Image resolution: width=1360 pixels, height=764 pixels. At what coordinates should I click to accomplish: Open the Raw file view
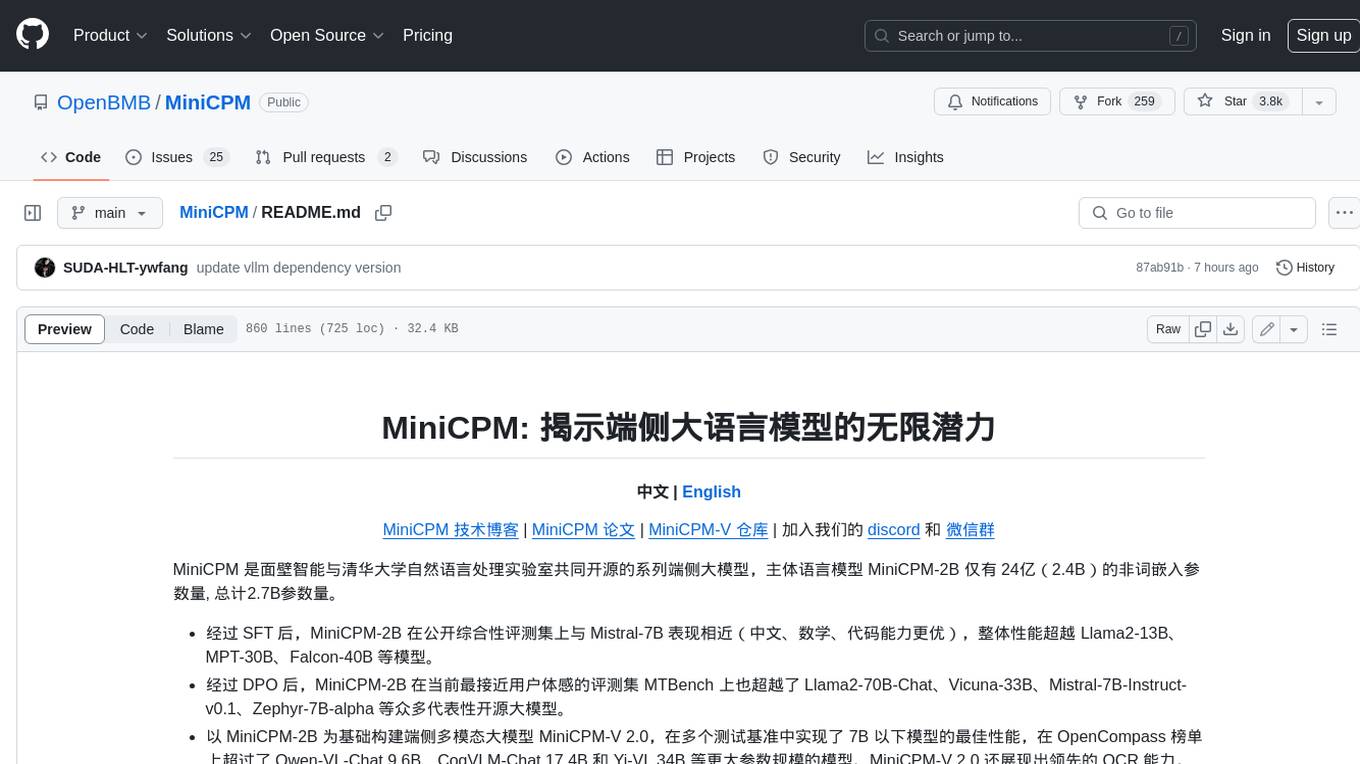1168,329
